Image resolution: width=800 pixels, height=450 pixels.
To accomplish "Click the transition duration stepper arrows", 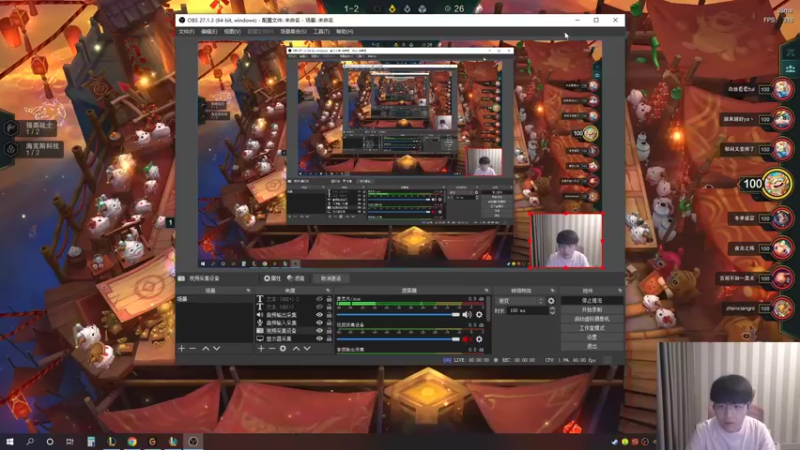I will (x=552, y=310).
